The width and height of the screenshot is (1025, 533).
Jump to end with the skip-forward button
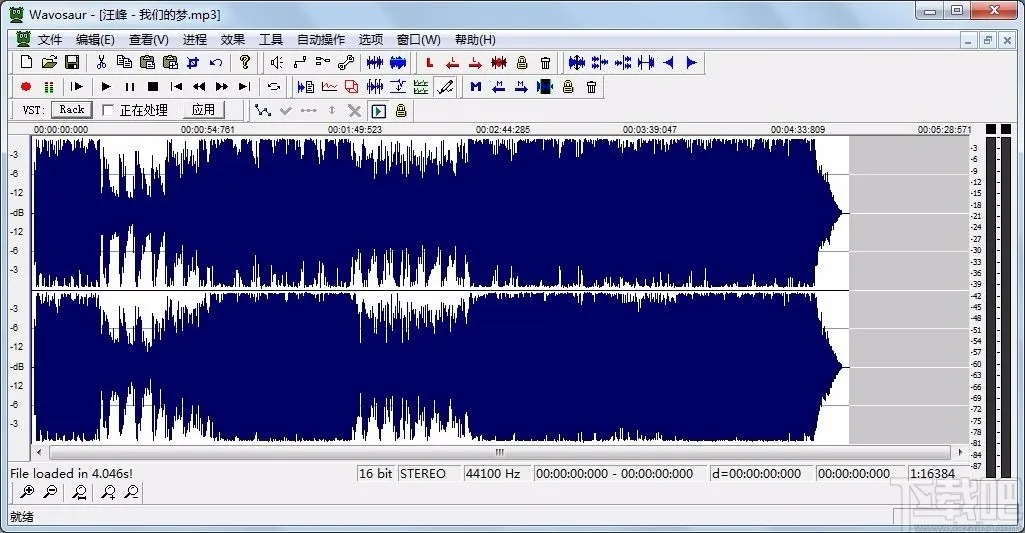244,86
